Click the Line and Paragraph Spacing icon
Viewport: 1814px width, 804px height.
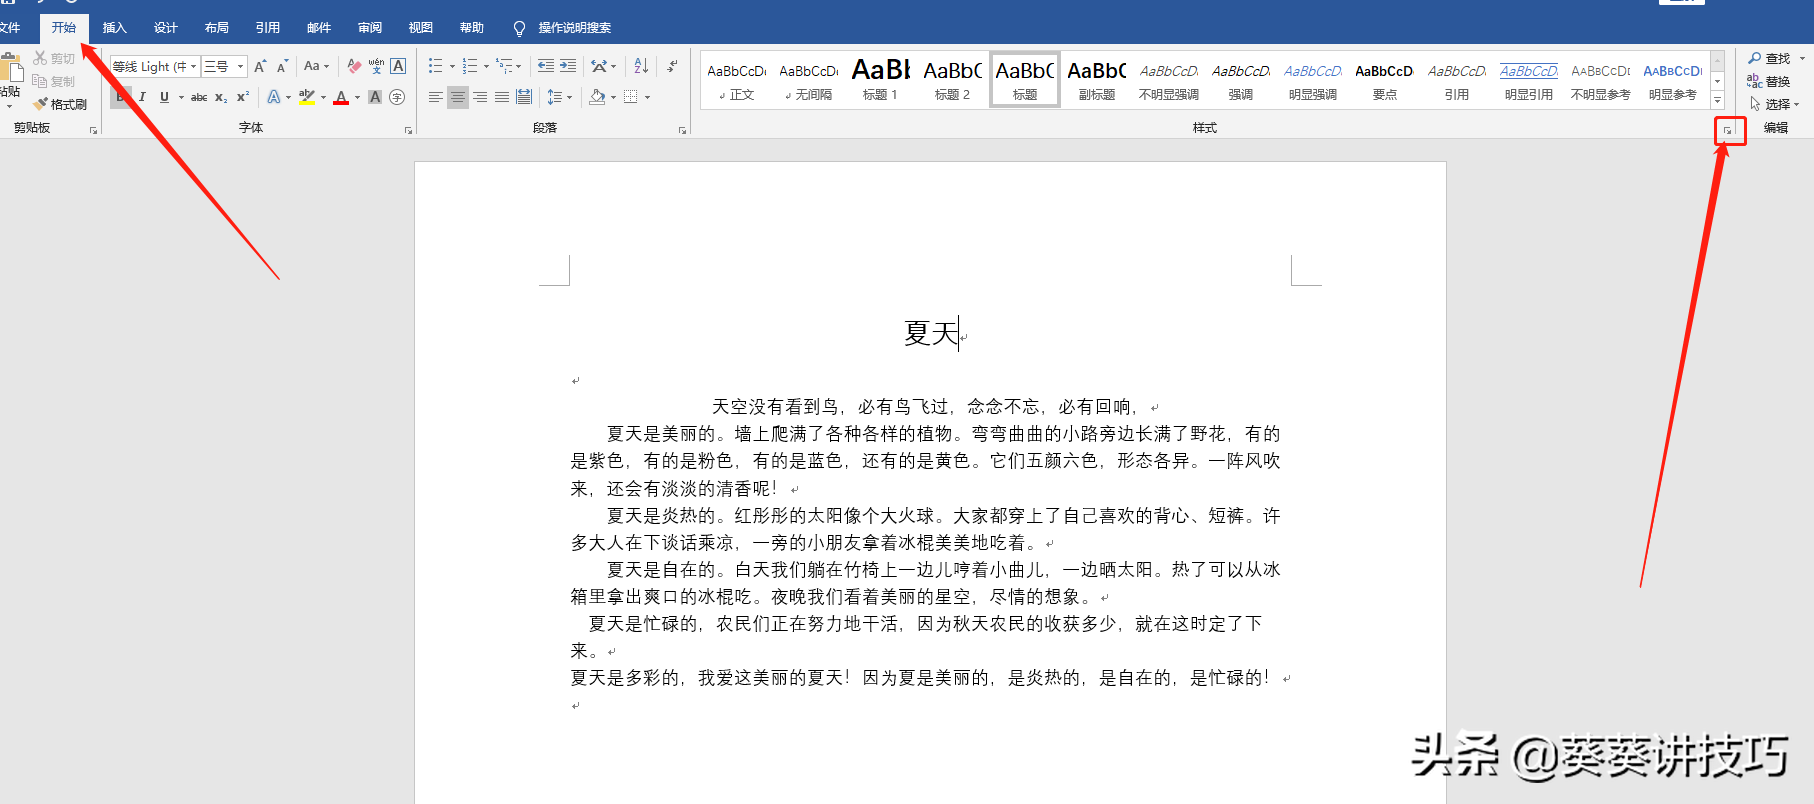point(555,97)
